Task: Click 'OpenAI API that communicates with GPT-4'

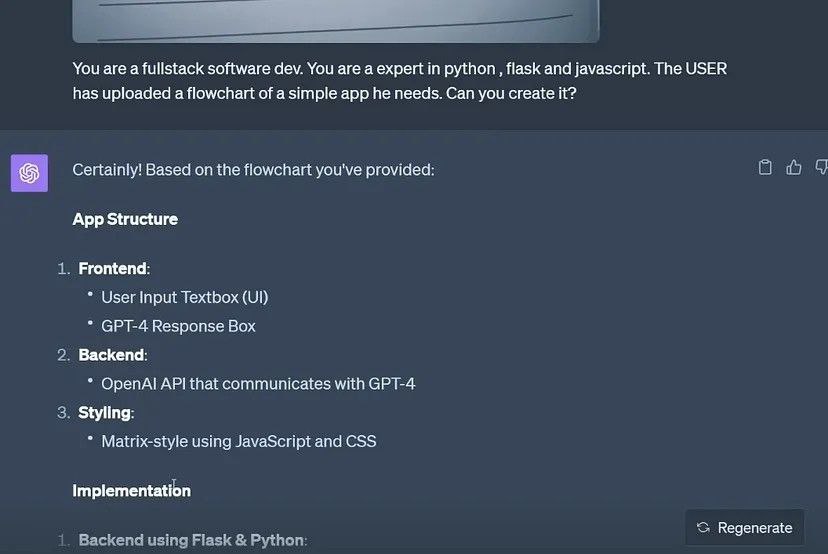Action: 258,384
